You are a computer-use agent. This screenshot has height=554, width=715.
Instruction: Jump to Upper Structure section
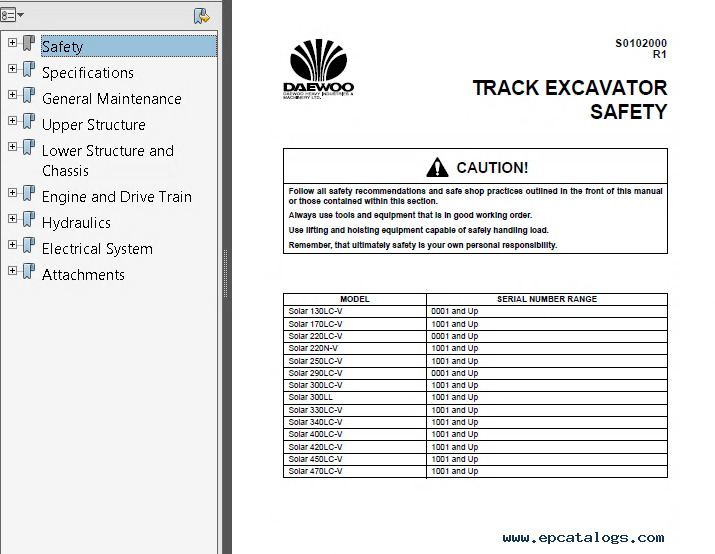click(x=93, y=124)
